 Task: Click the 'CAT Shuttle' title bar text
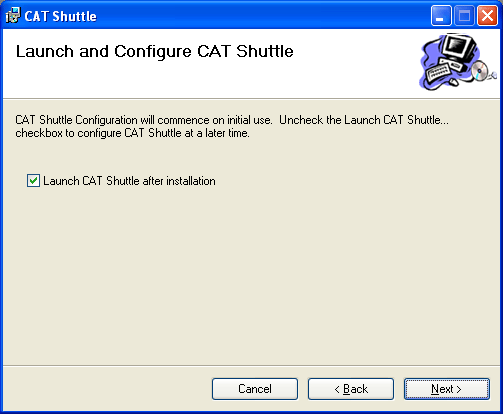[x=60, y=16]
